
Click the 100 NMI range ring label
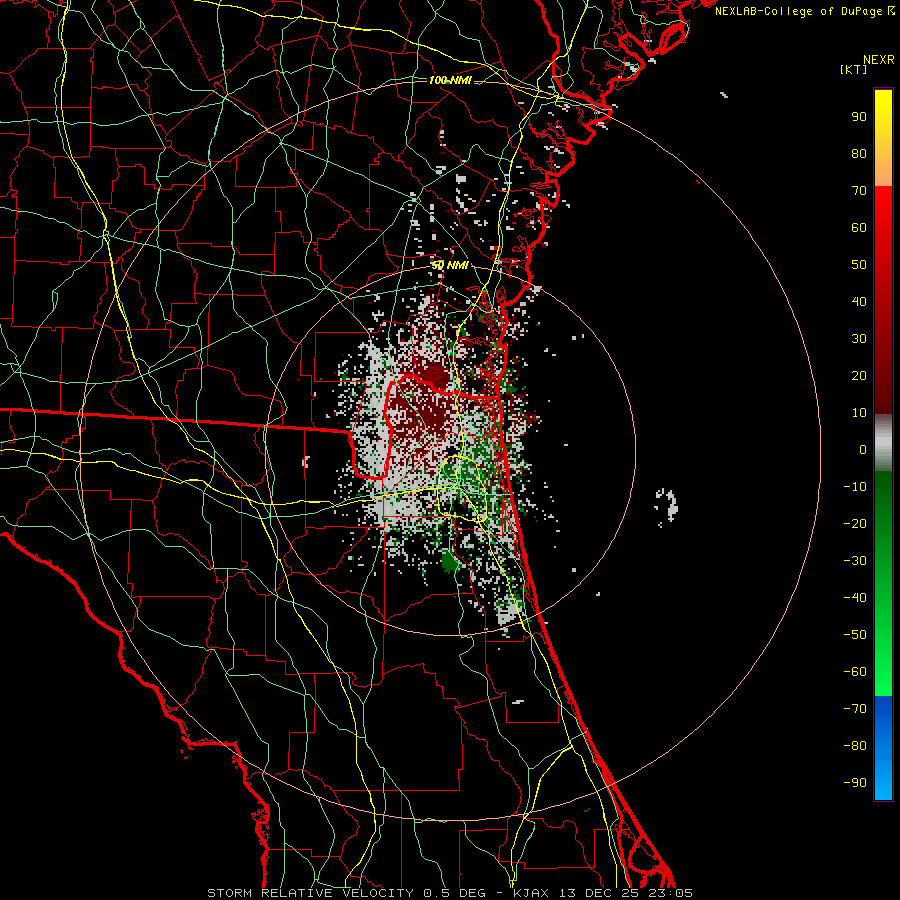coord(450,80)
